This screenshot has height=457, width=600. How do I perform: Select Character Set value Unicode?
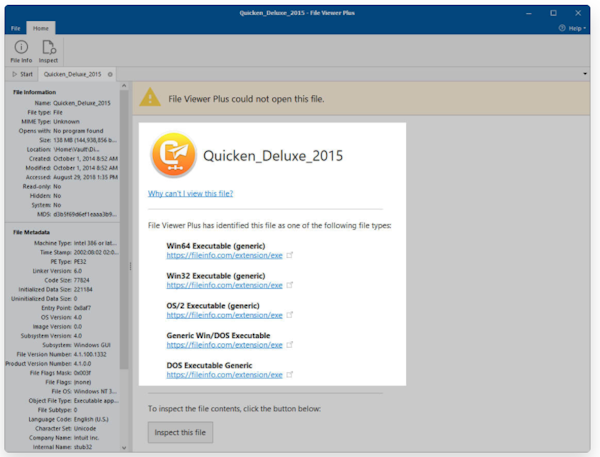tap(85, 429)
